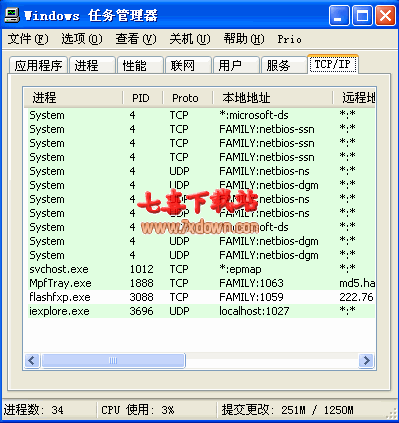This screenshot has width=399, height=423.
Task: Minimize the Task Manager window
Action: pyautogui.click(x=339, y=16)
